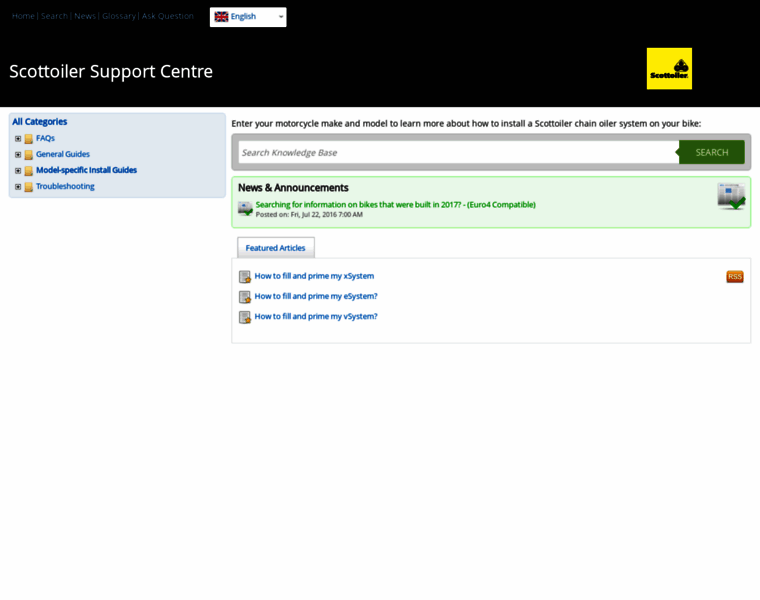The width and height of the screenshot is (760, 600).
Task: Click the Scottoiler yellow logo
Action: [x=669, y=68]
